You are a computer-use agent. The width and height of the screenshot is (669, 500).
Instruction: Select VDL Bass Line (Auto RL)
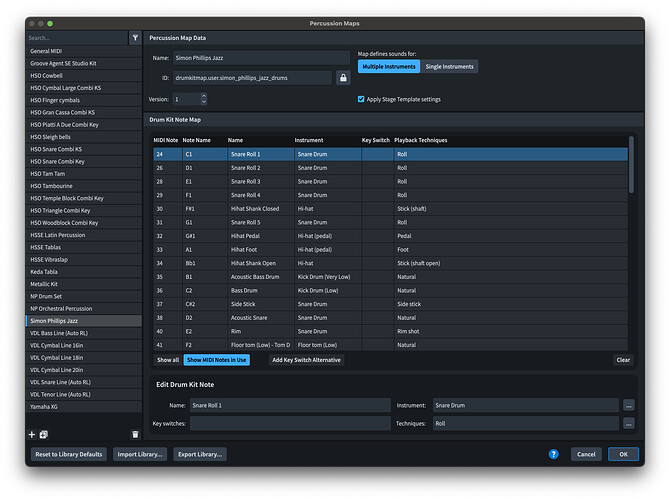(x=84, y=333)
